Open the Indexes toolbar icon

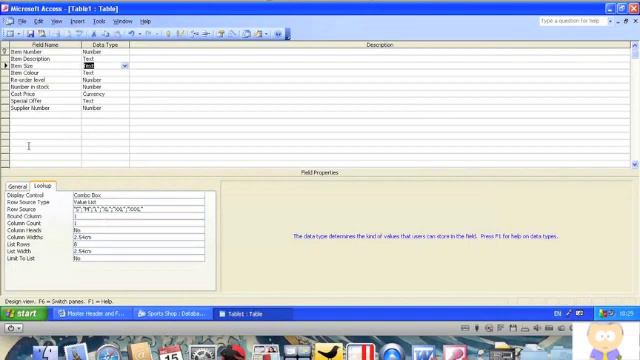[180, 34]
